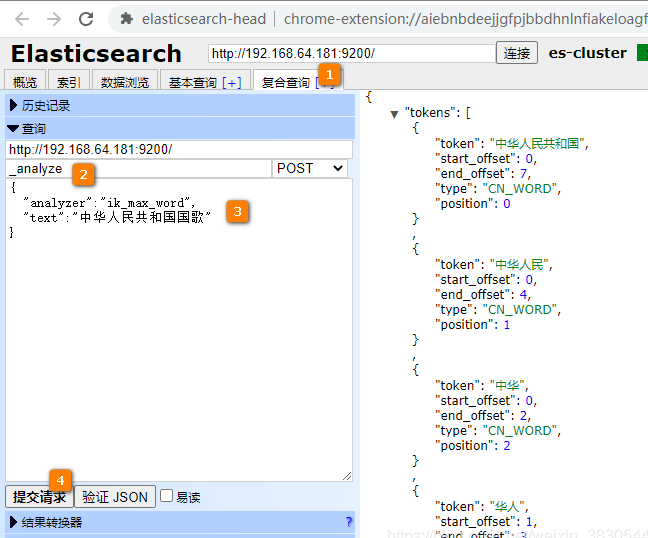
Task: Switch to the 索引 indices tab
Action: pyautogui.click(x=69, y=82)
